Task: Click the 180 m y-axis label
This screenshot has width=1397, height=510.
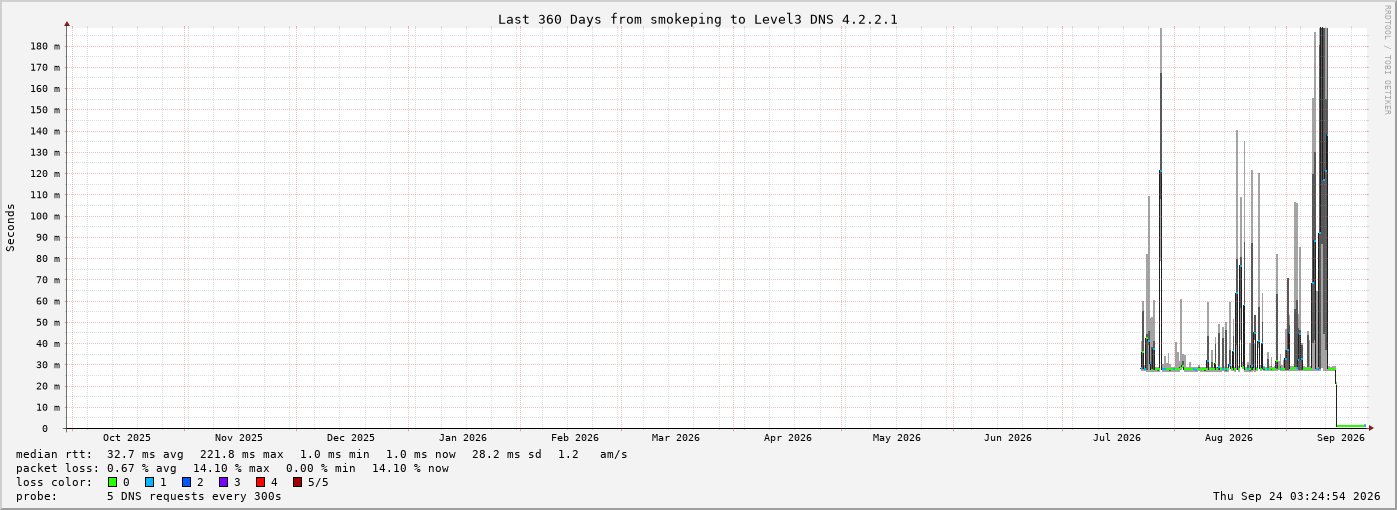Action: (x=45, y=46)
